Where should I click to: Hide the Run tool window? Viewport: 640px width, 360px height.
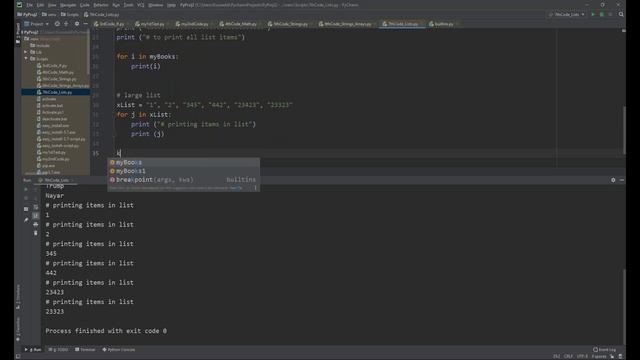tap(621, 180)
